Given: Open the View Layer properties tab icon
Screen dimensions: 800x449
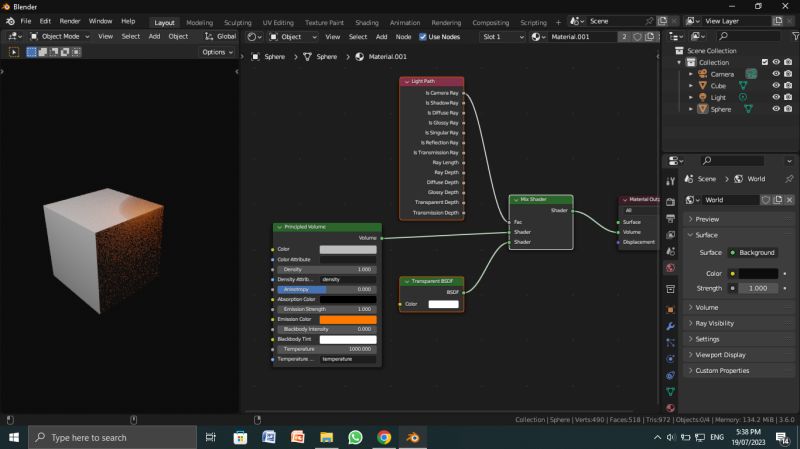Looking at the screenshot, I should pos(670,235).
